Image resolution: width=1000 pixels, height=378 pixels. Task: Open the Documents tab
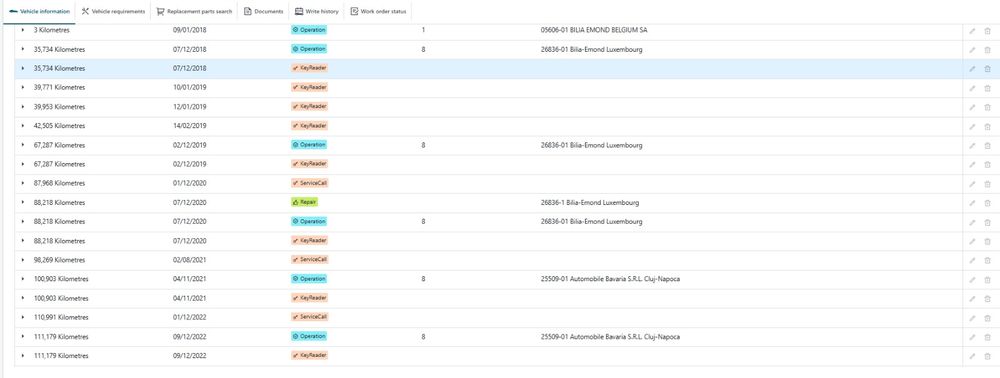click(x=263, y=11)
